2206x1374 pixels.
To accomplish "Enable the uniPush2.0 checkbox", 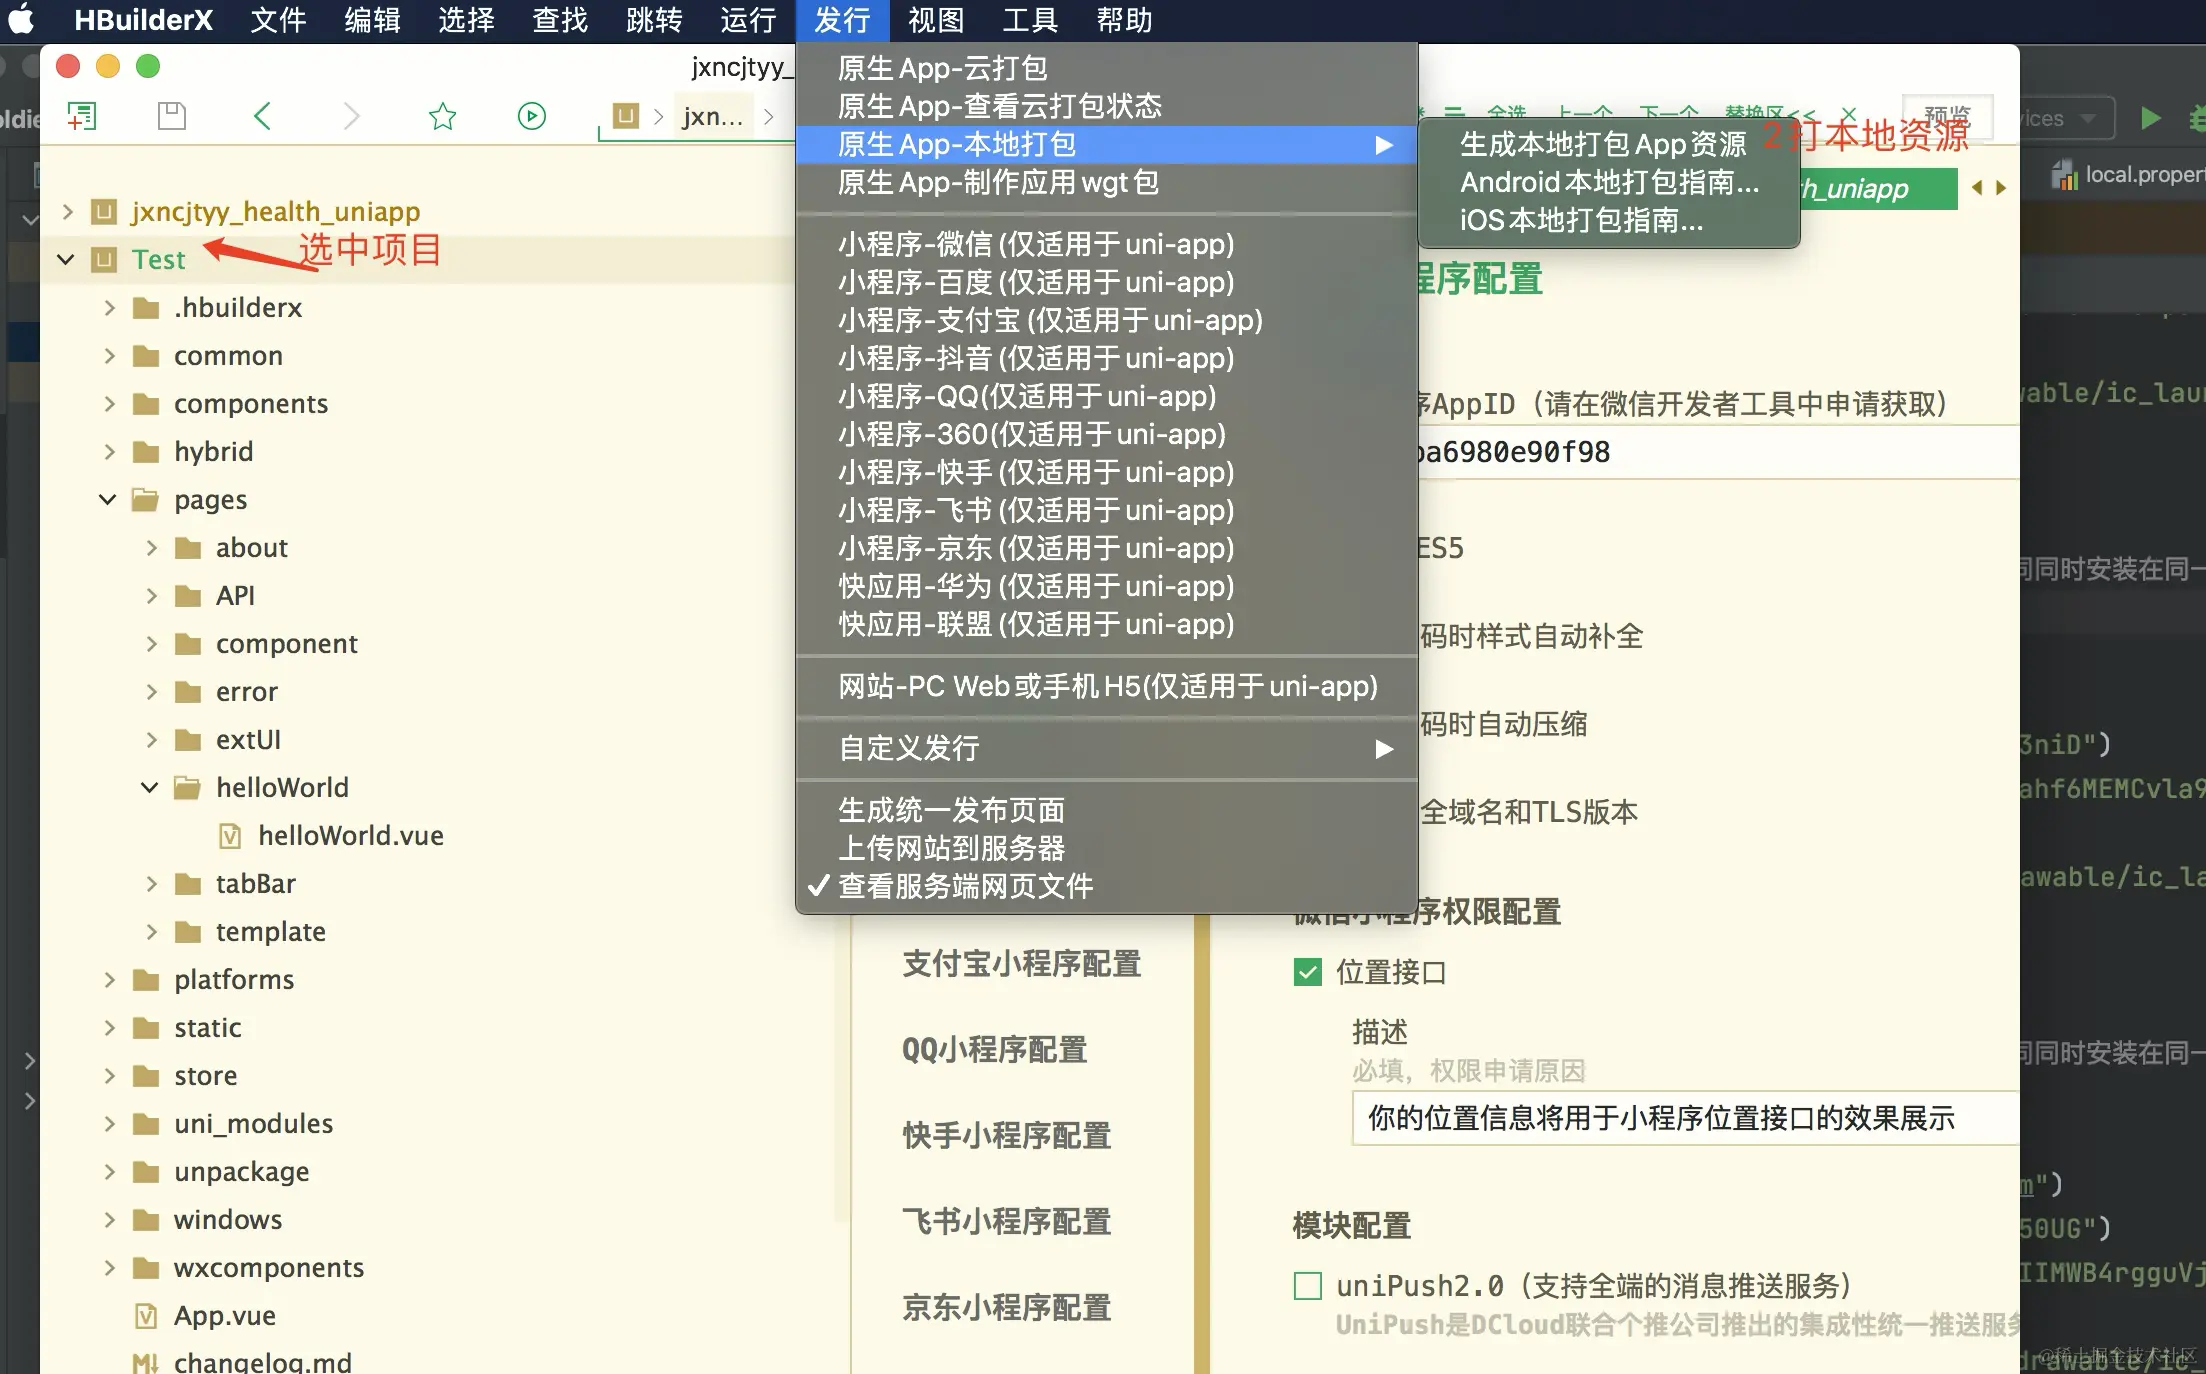I will click(x=1307, y=1286).
